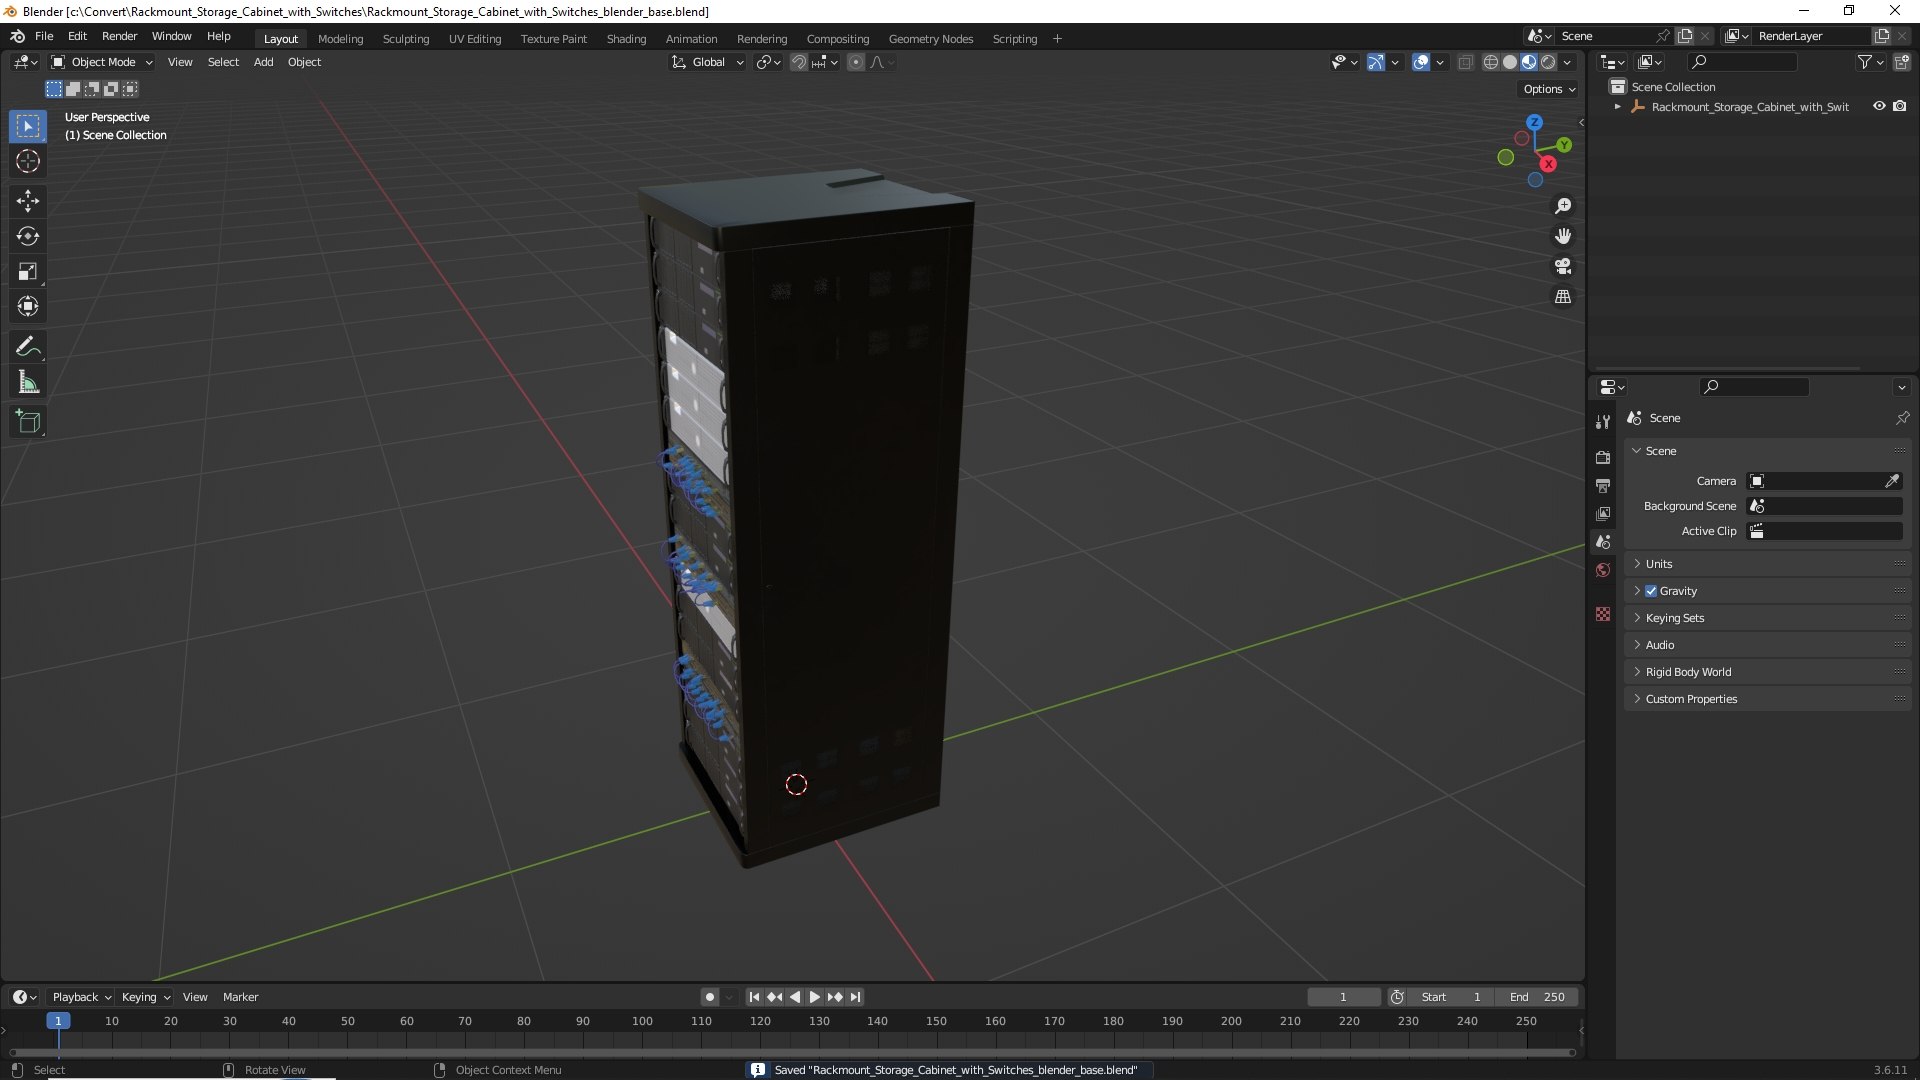Hide Rackmount collection with eye icon
The image size is (1920, 1080).
pyautogui.click(x=1879, y=106)
